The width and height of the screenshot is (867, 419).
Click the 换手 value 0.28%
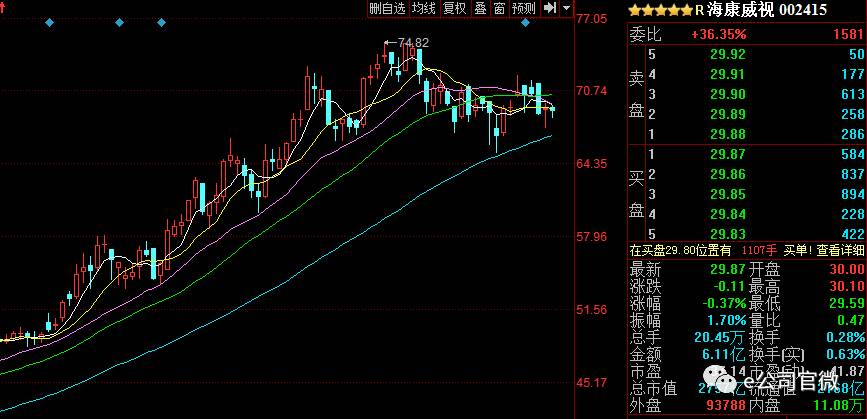843,337
